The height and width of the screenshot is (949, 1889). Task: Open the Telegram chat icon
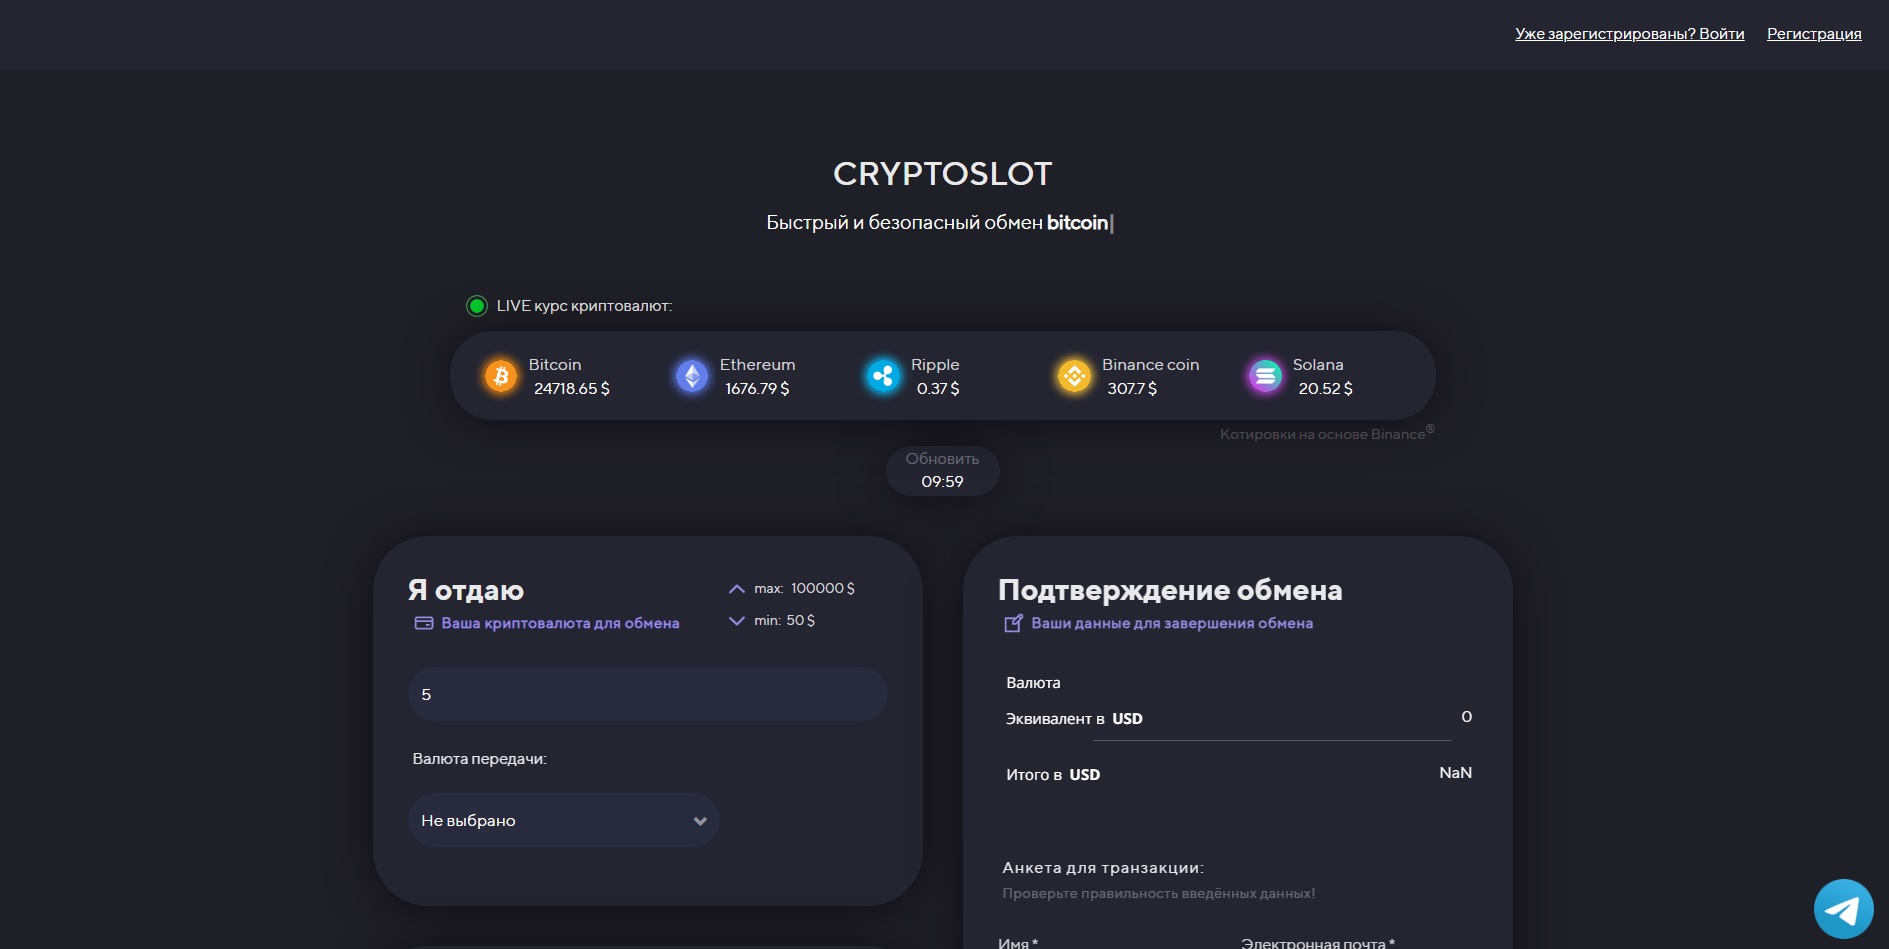point(1843,909)
